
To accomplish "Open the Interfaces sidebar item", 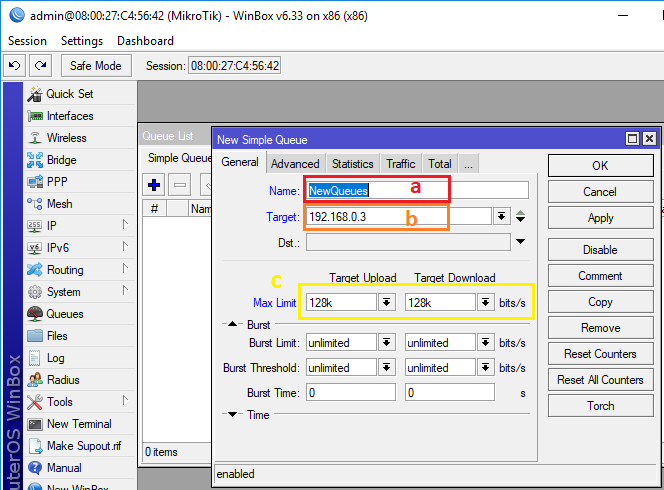I will click(80, 116).
